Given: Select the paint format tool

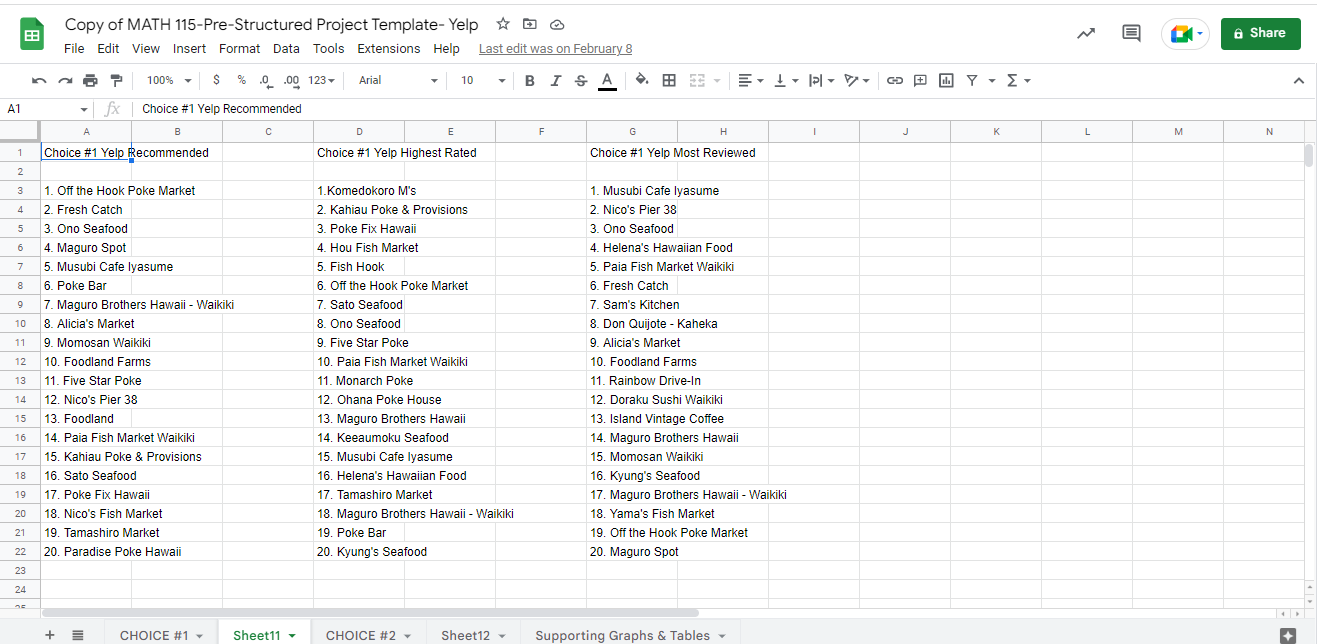Looking at the screenshot, I should click(116, 80).
